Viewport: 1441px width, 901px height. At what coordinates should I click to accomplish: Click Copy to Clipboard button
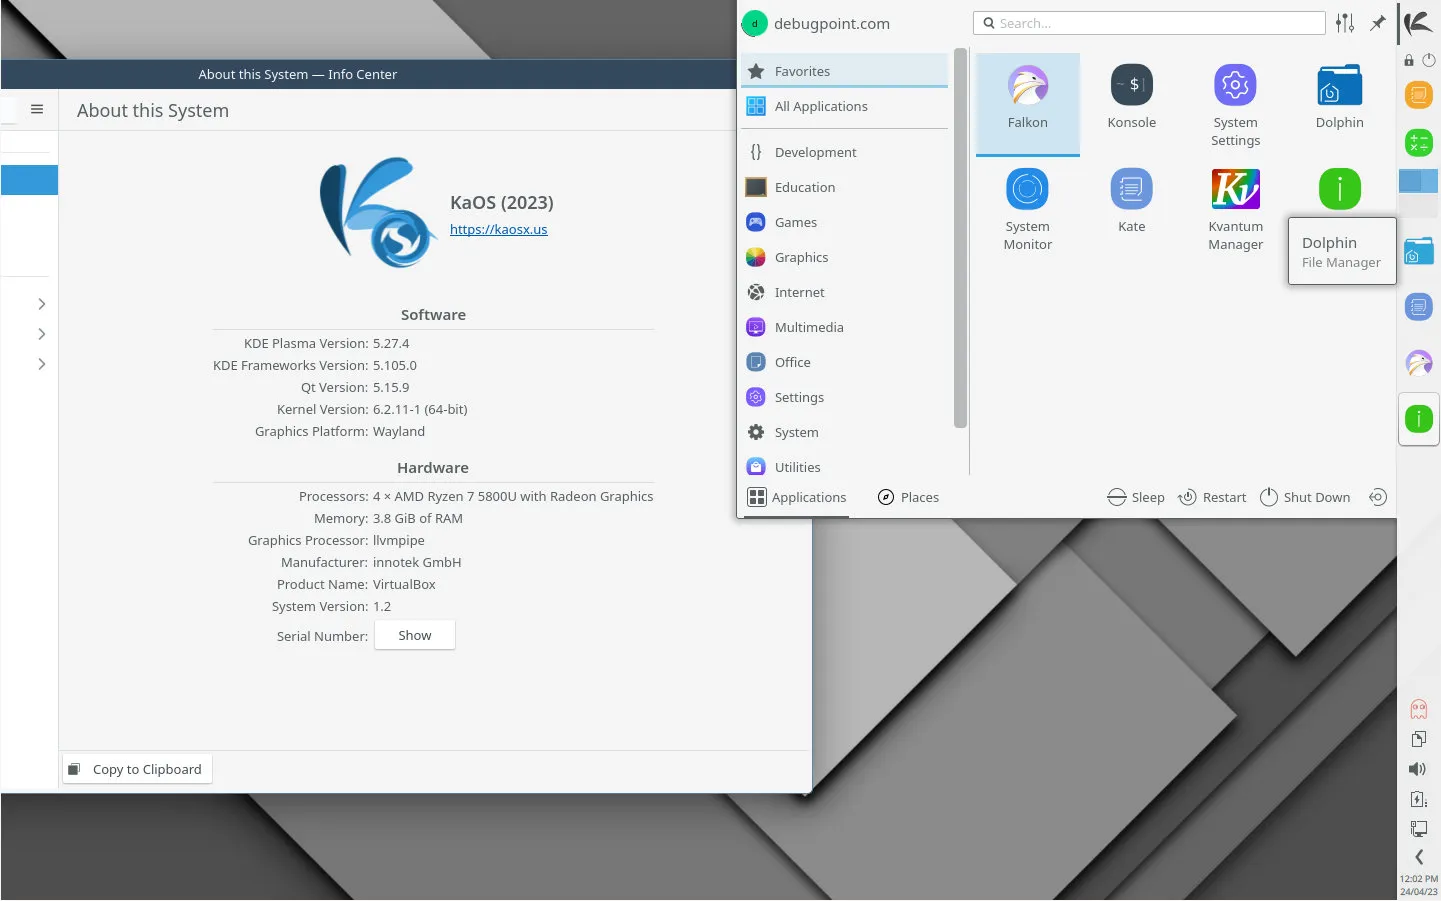[x=138, y=769]
